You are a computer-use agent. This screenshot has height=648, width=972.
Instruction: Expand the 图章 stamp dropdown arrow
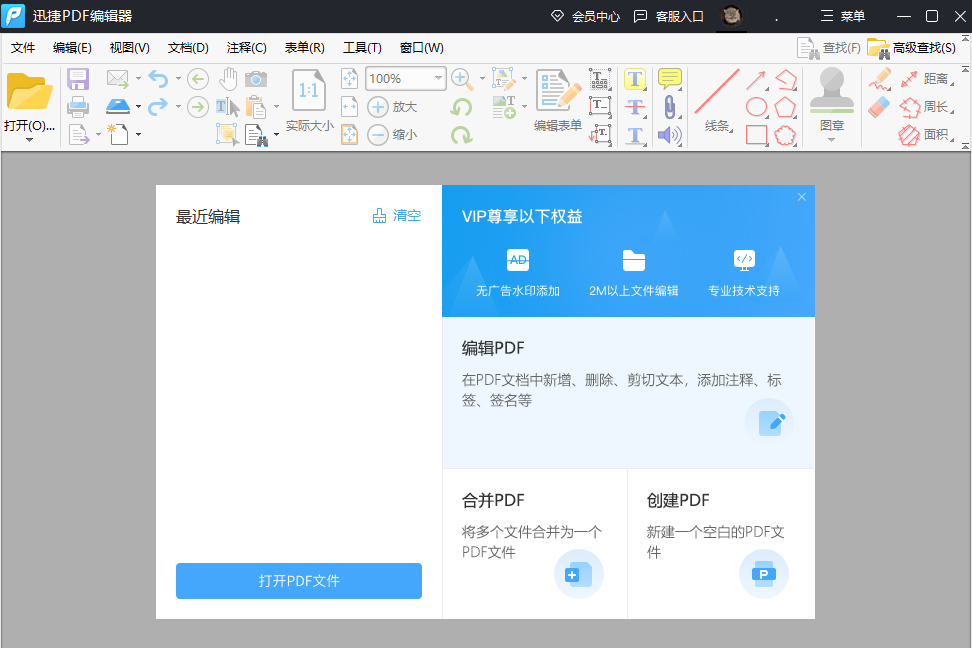831,140
